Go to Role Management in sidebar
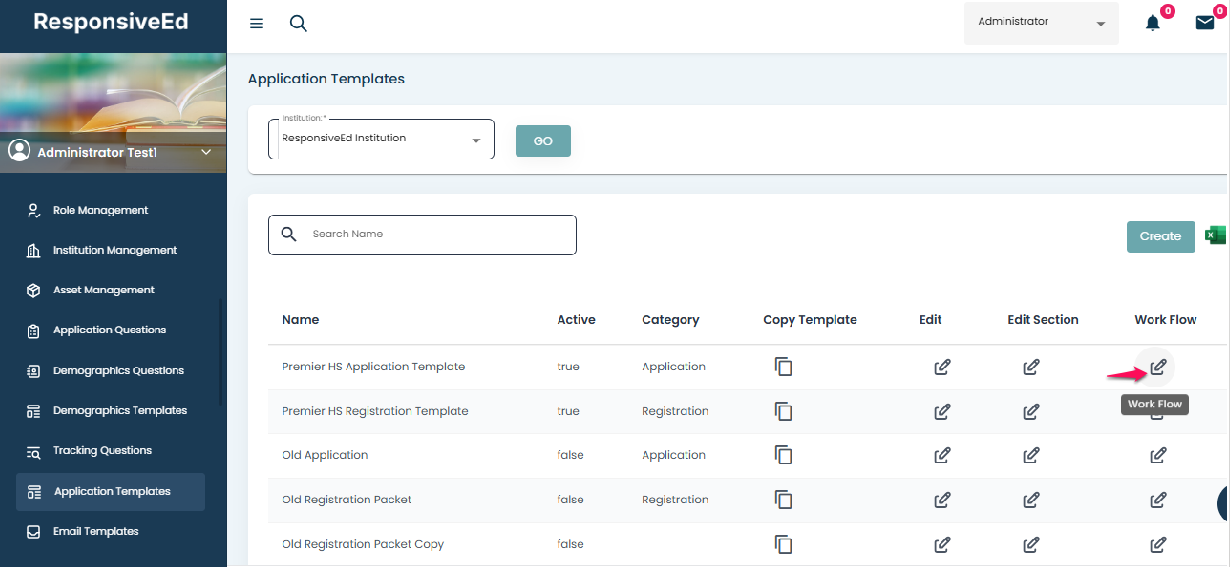Image resolution: width=1230 pixels, height=567 pixels. pos(100,211)
